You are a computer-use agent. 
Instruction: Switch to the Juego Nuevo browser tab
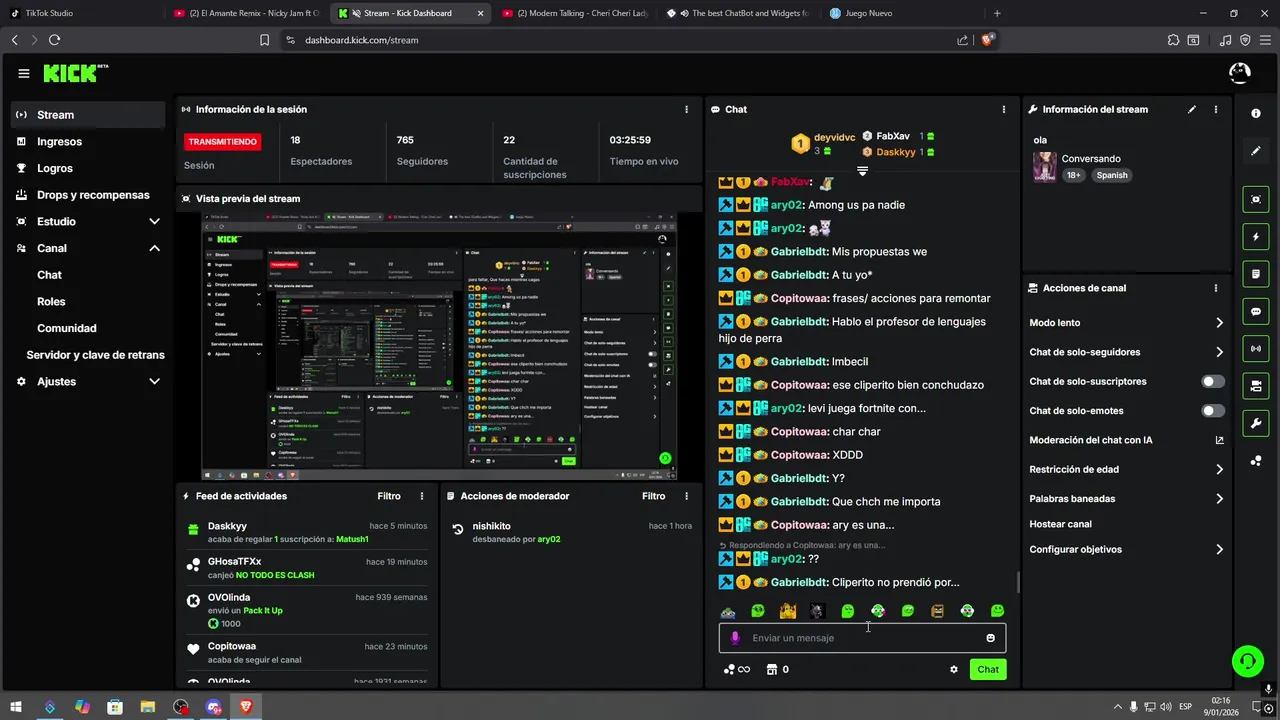coord(898,13)
